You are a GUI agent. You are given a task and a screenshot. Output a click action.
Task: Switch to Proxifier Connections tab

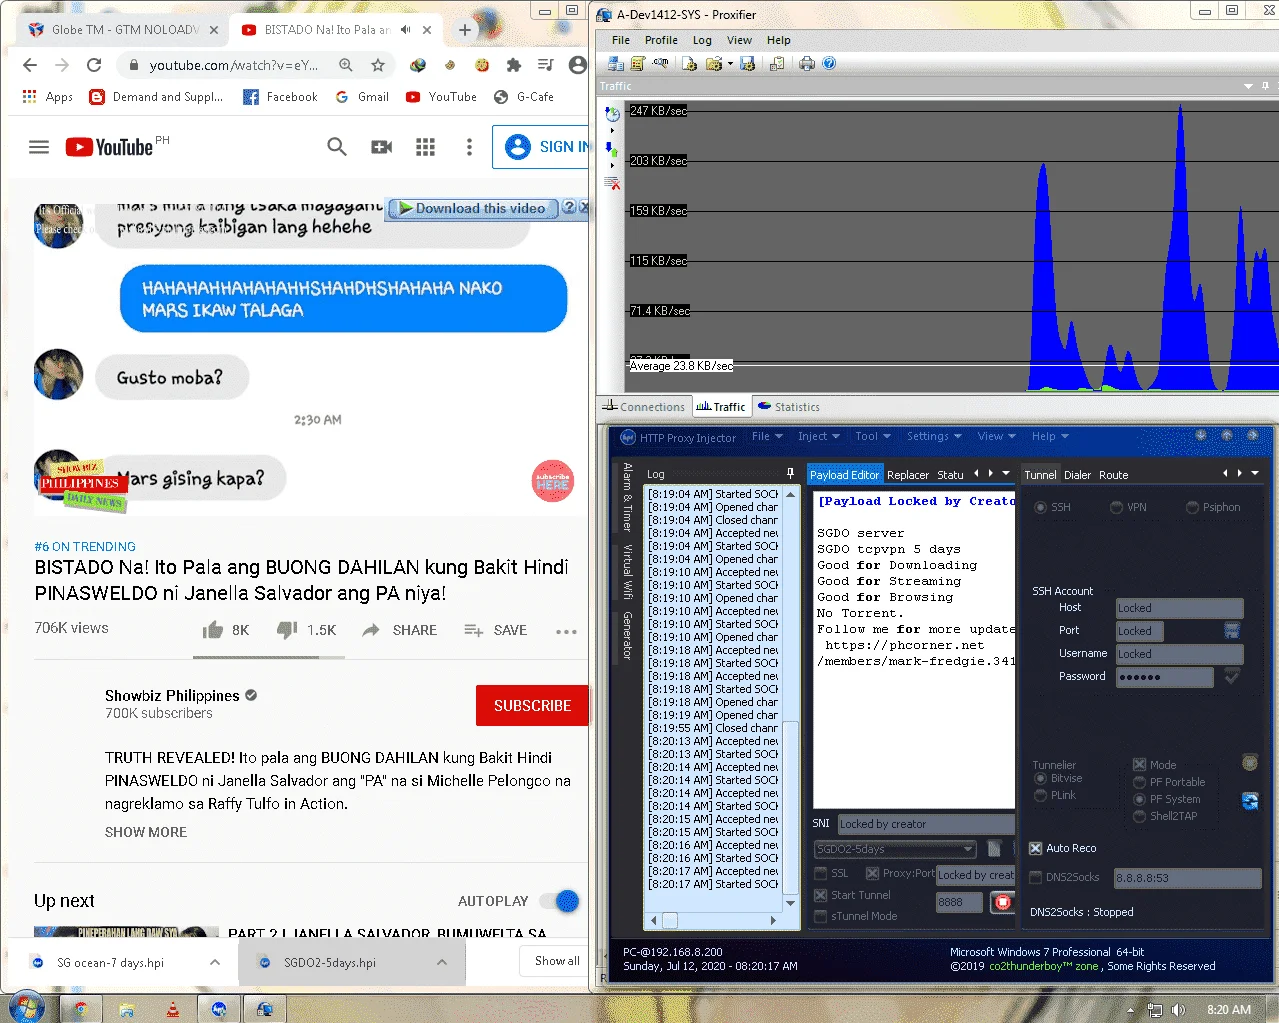(x=644, y=407)
